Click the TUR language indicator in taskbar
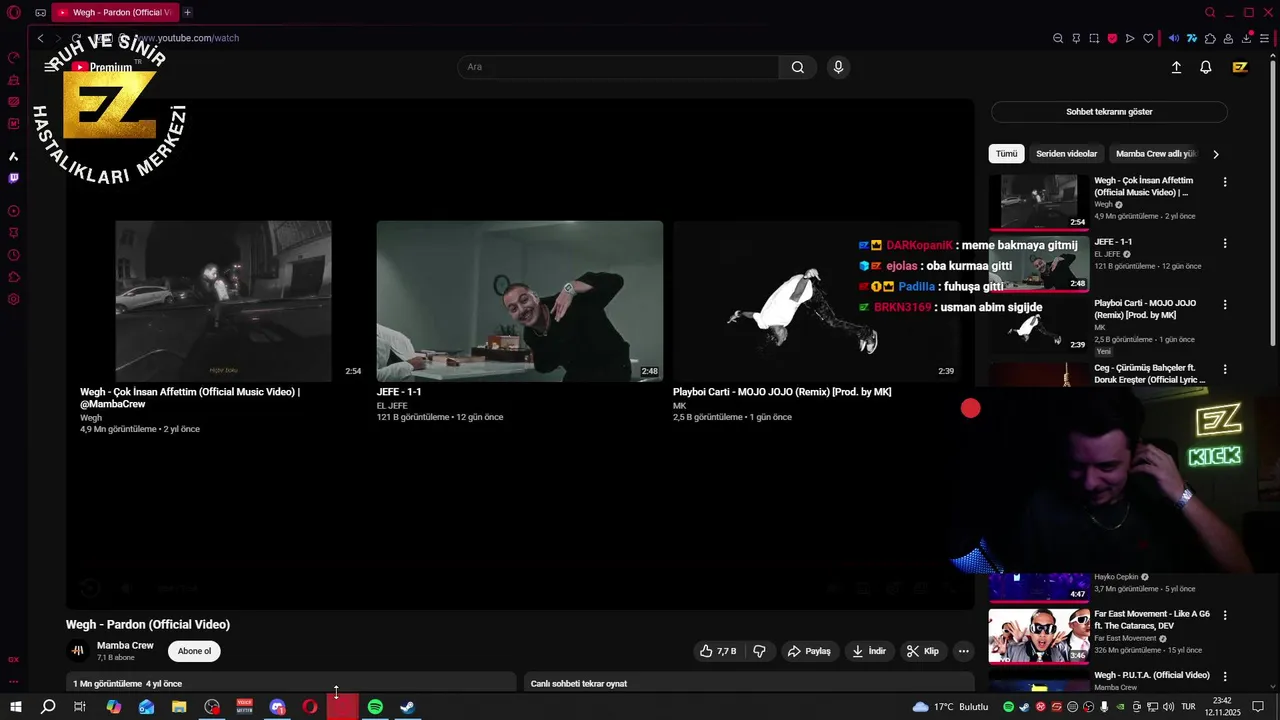The image size is (1280, 720). click(1188, 707)
